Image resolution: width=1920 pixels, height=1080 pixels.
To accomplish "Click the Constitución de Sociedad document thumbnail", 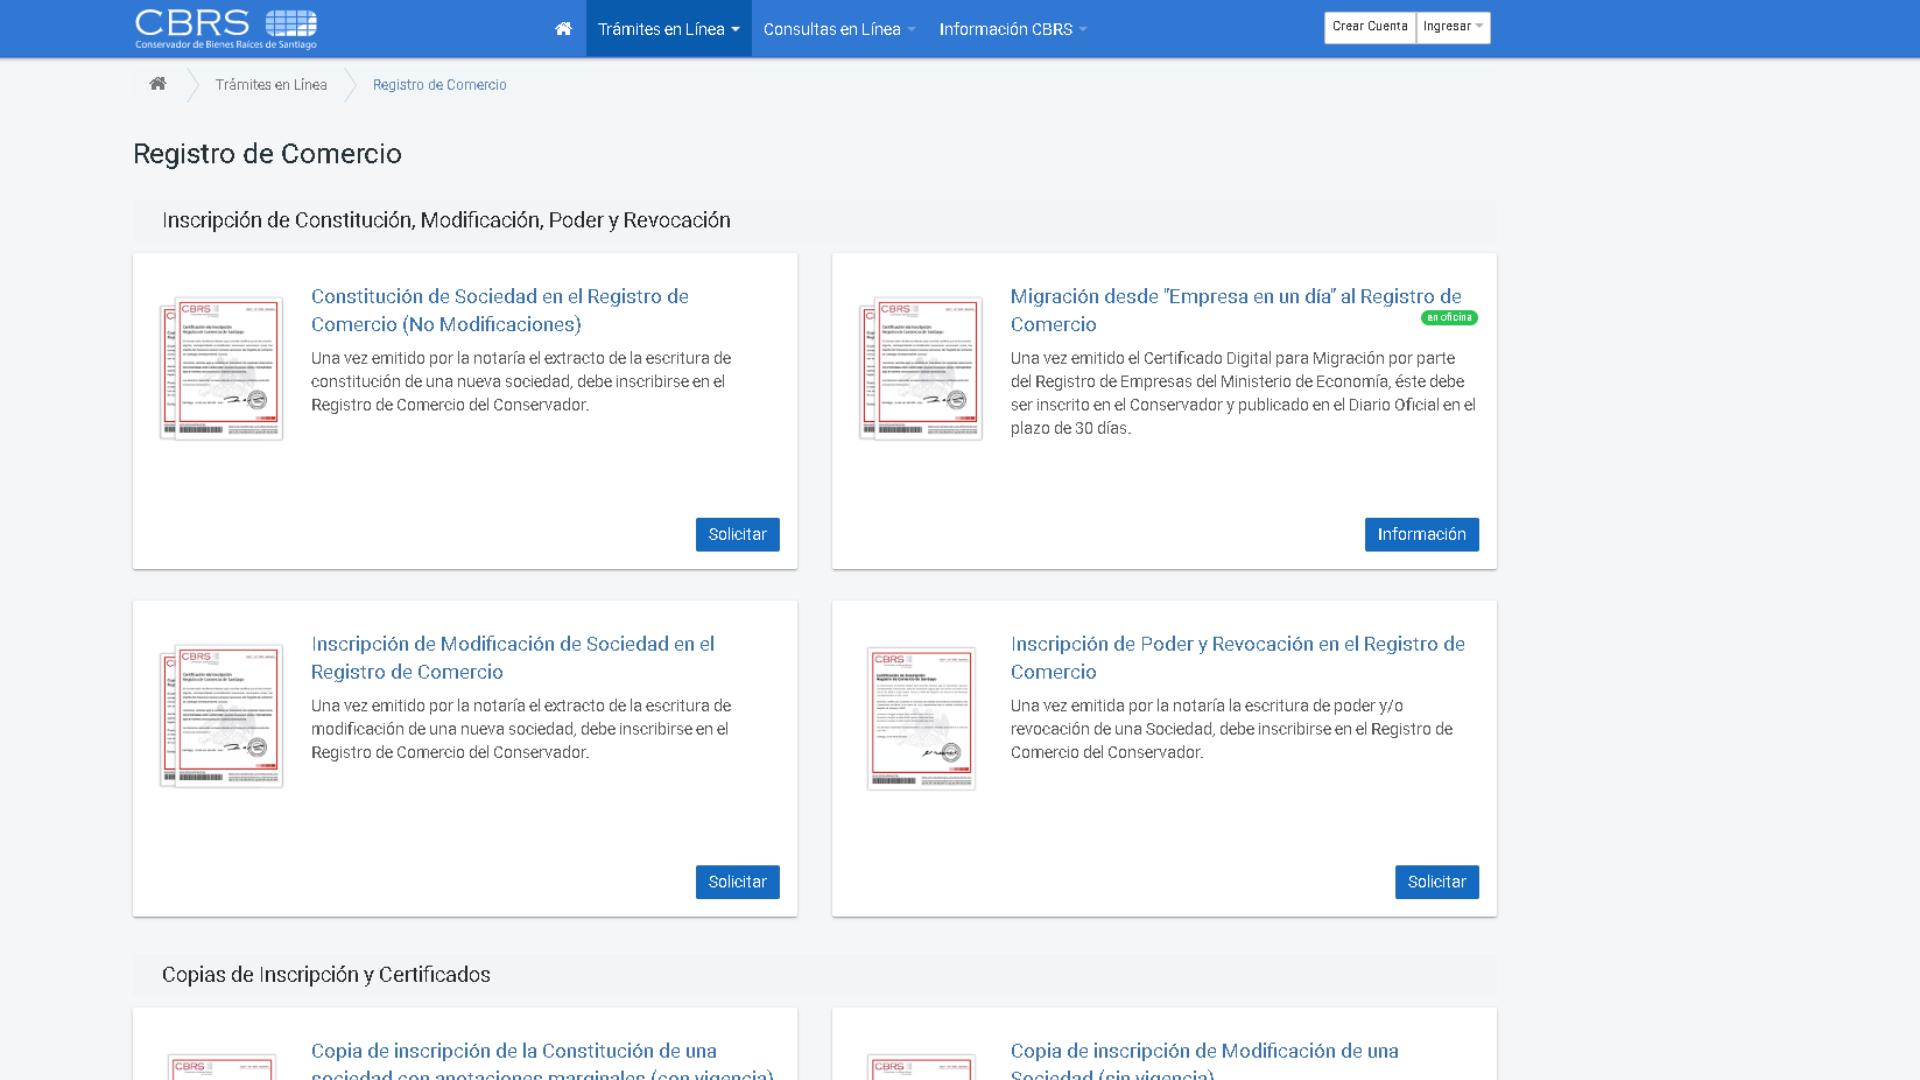I will coord(221,368).
